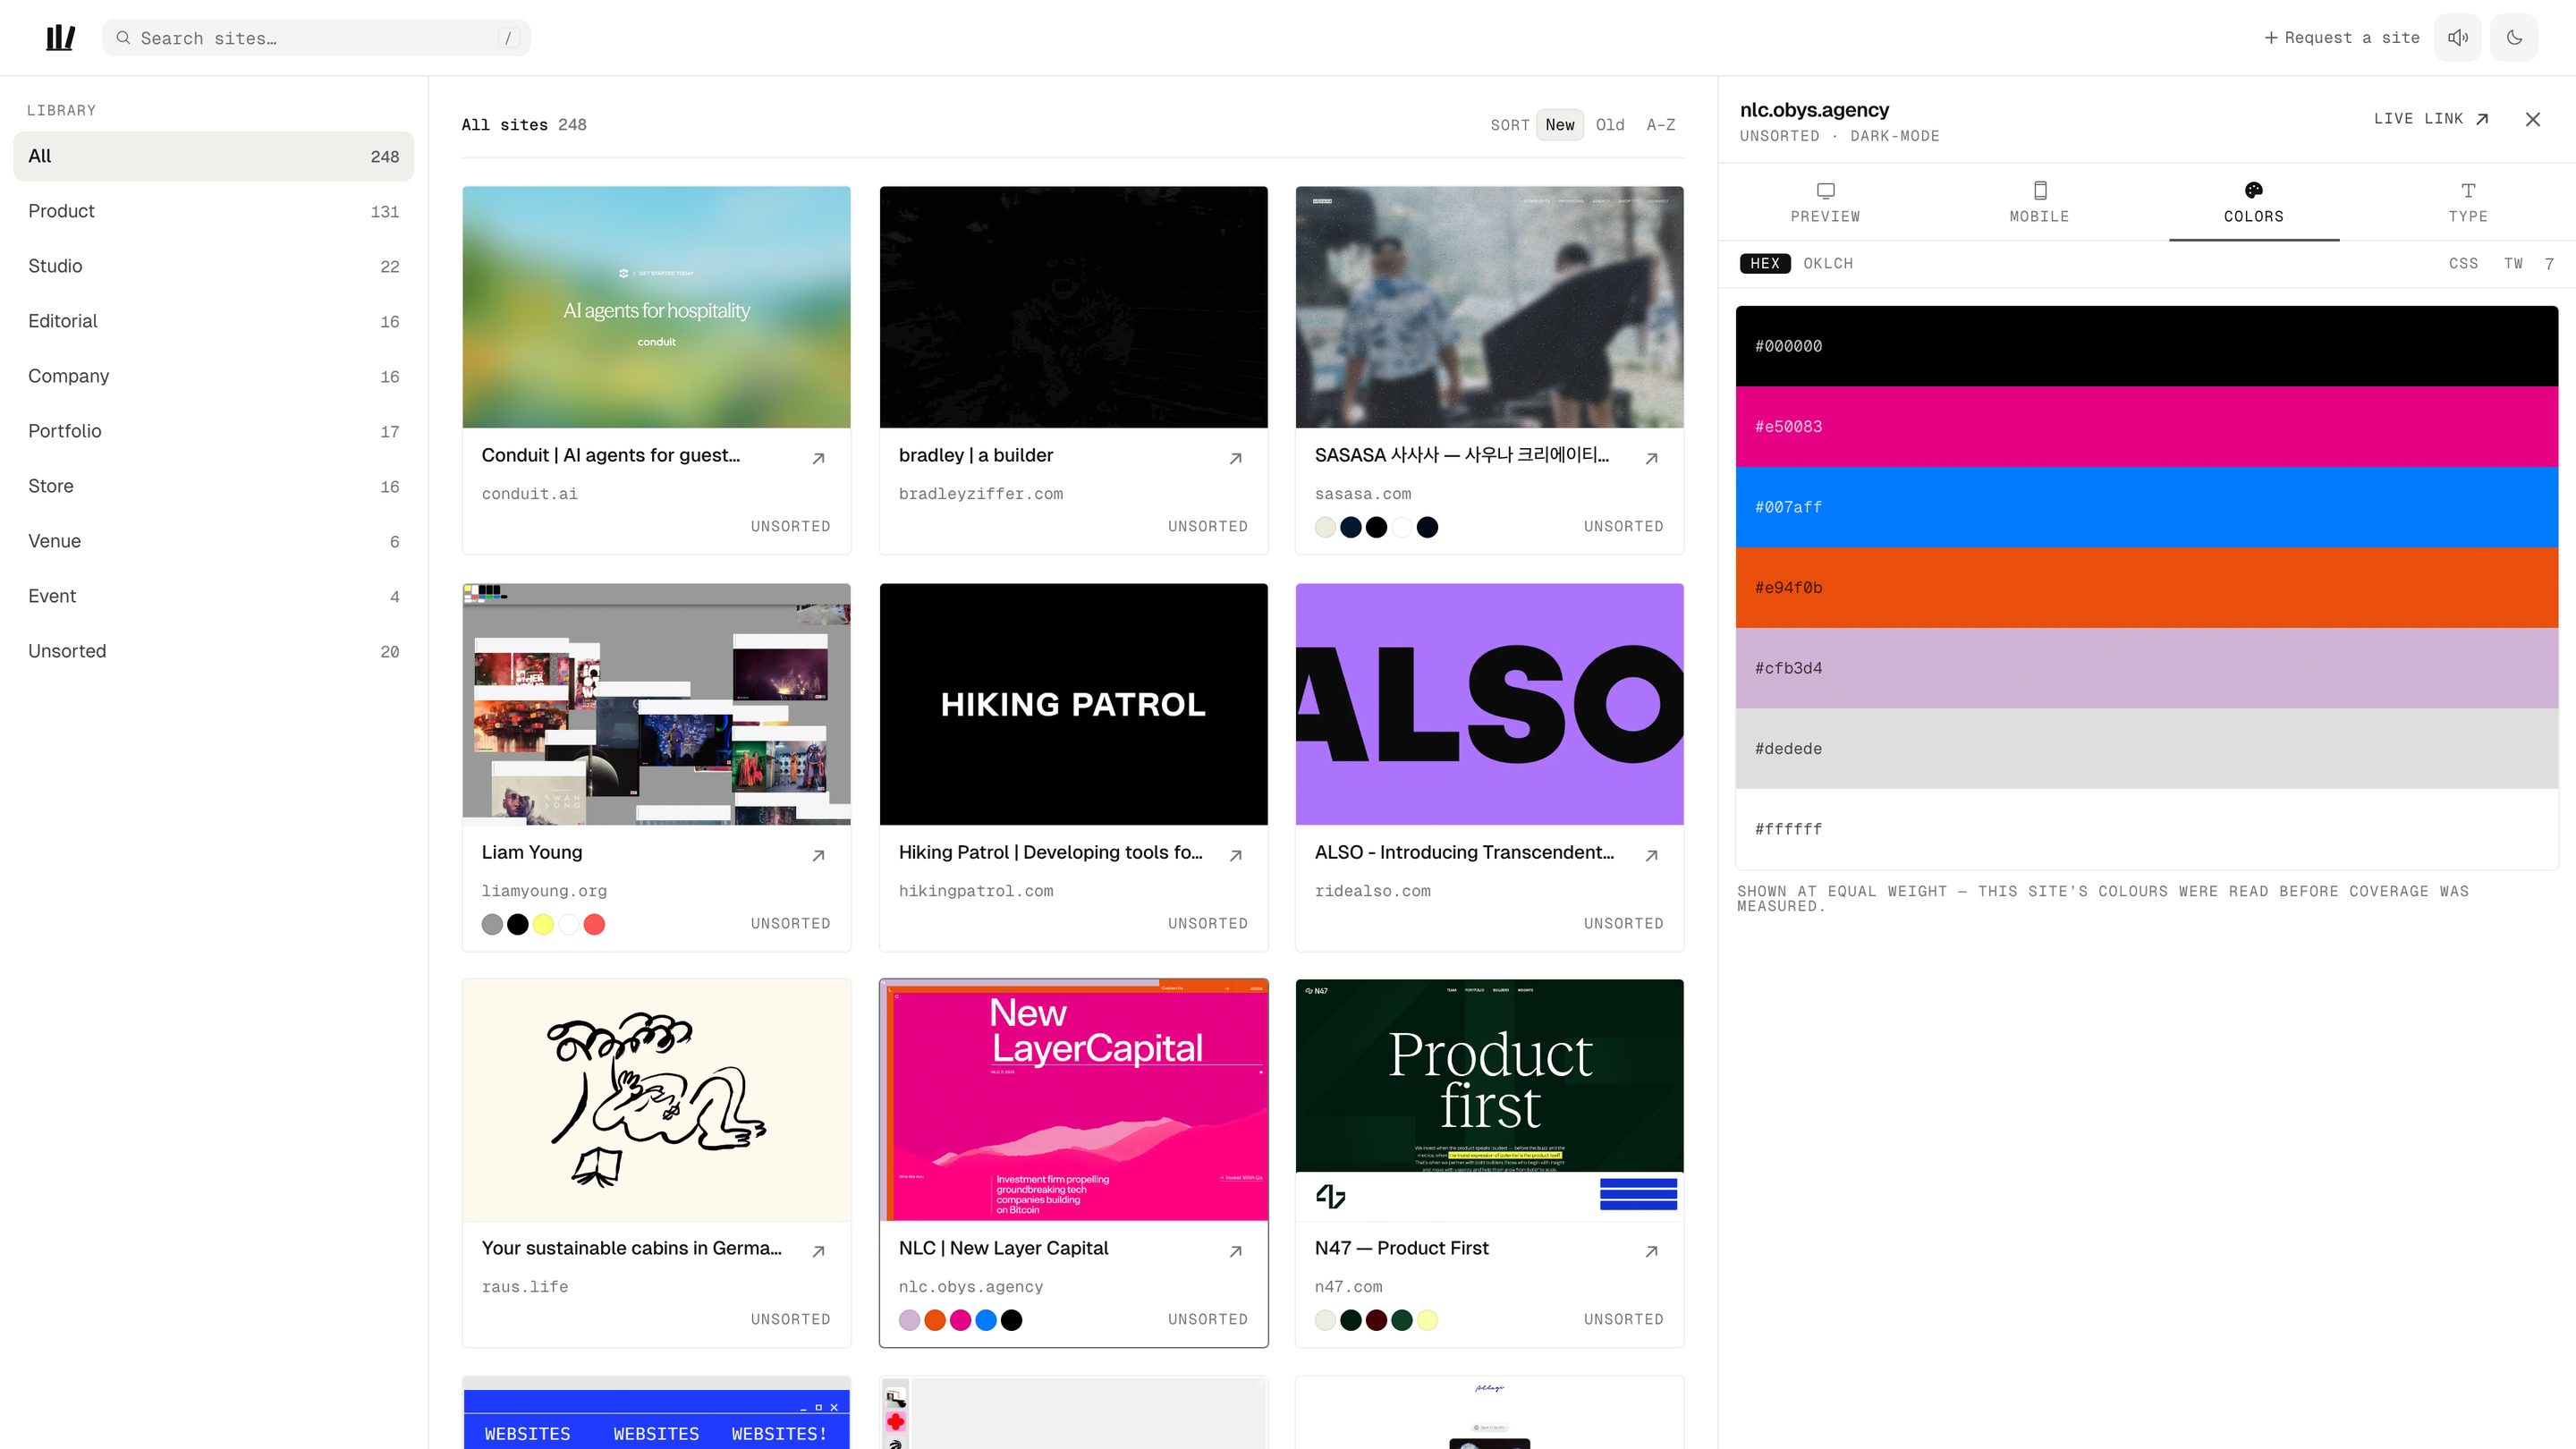Screen dimensions: 2576x1449
Task: Select HEX color format
Action: click(1765, 263)
